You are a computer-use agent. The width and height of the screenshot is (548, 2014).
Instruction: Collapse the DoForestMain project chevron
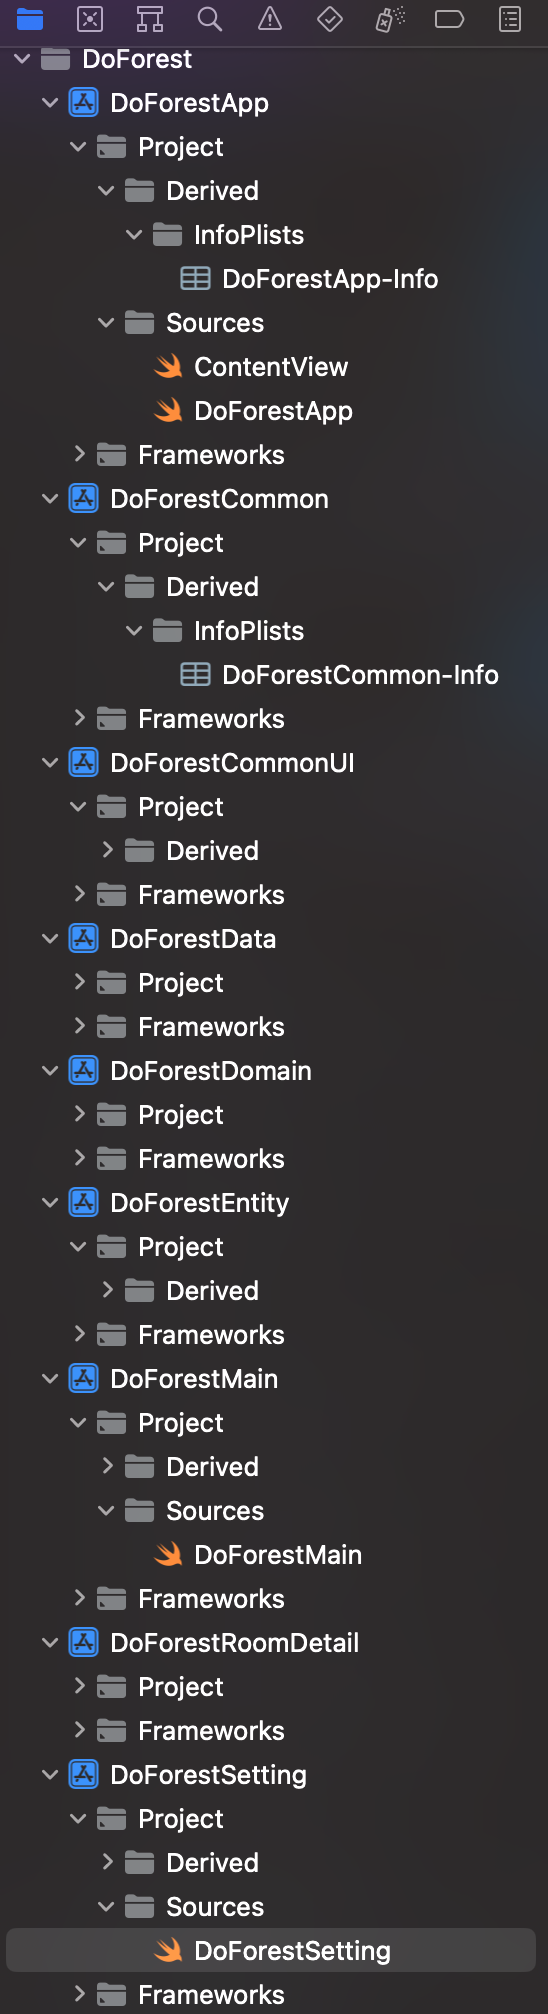click(50, 1379)
